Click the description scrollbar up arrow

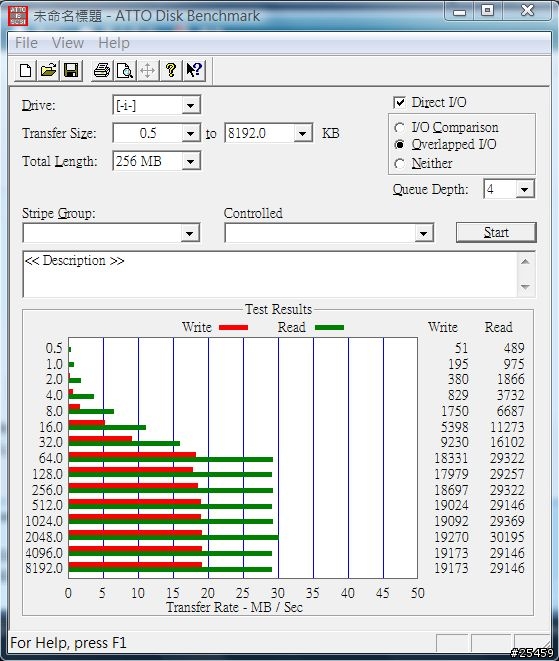[525, 262]
